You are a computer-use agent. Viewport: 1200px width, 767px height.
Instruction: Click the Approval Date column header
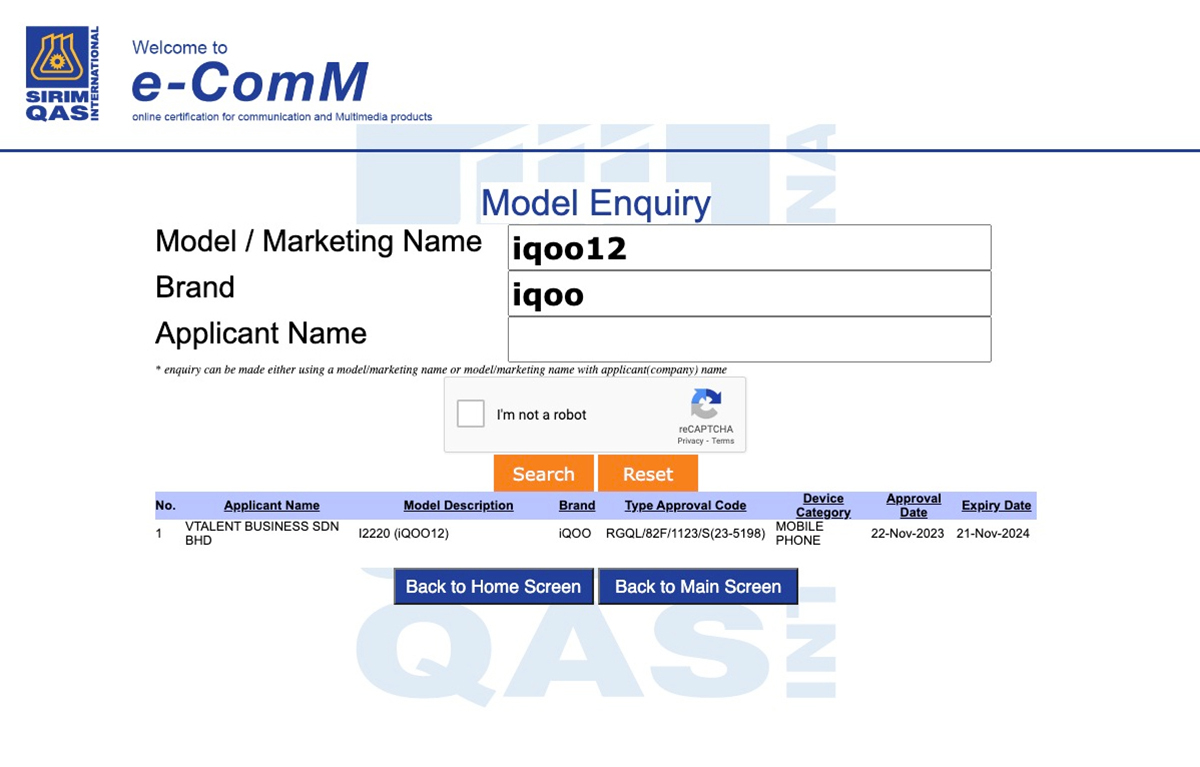[x=914, y=506]
